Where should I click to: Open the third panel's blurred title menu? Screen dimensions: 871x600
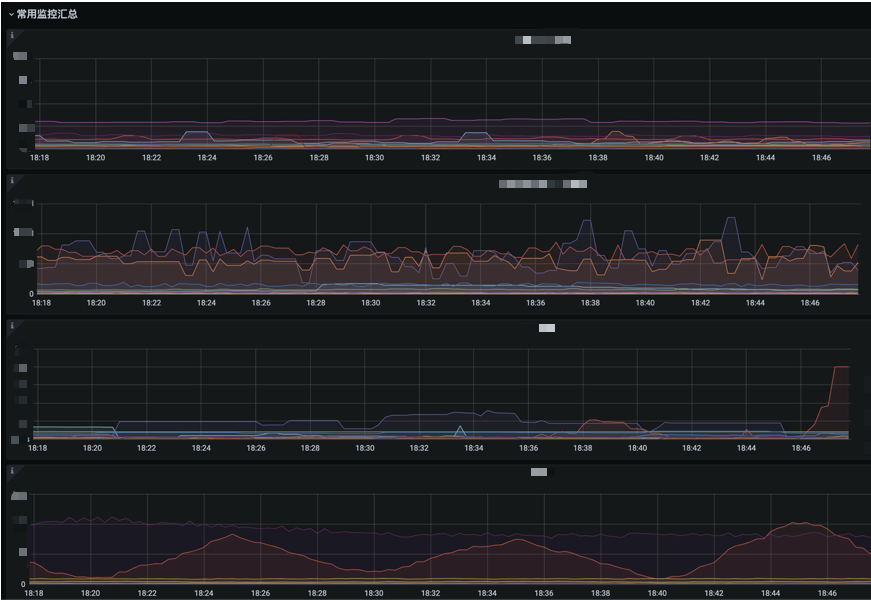[546, 328]
